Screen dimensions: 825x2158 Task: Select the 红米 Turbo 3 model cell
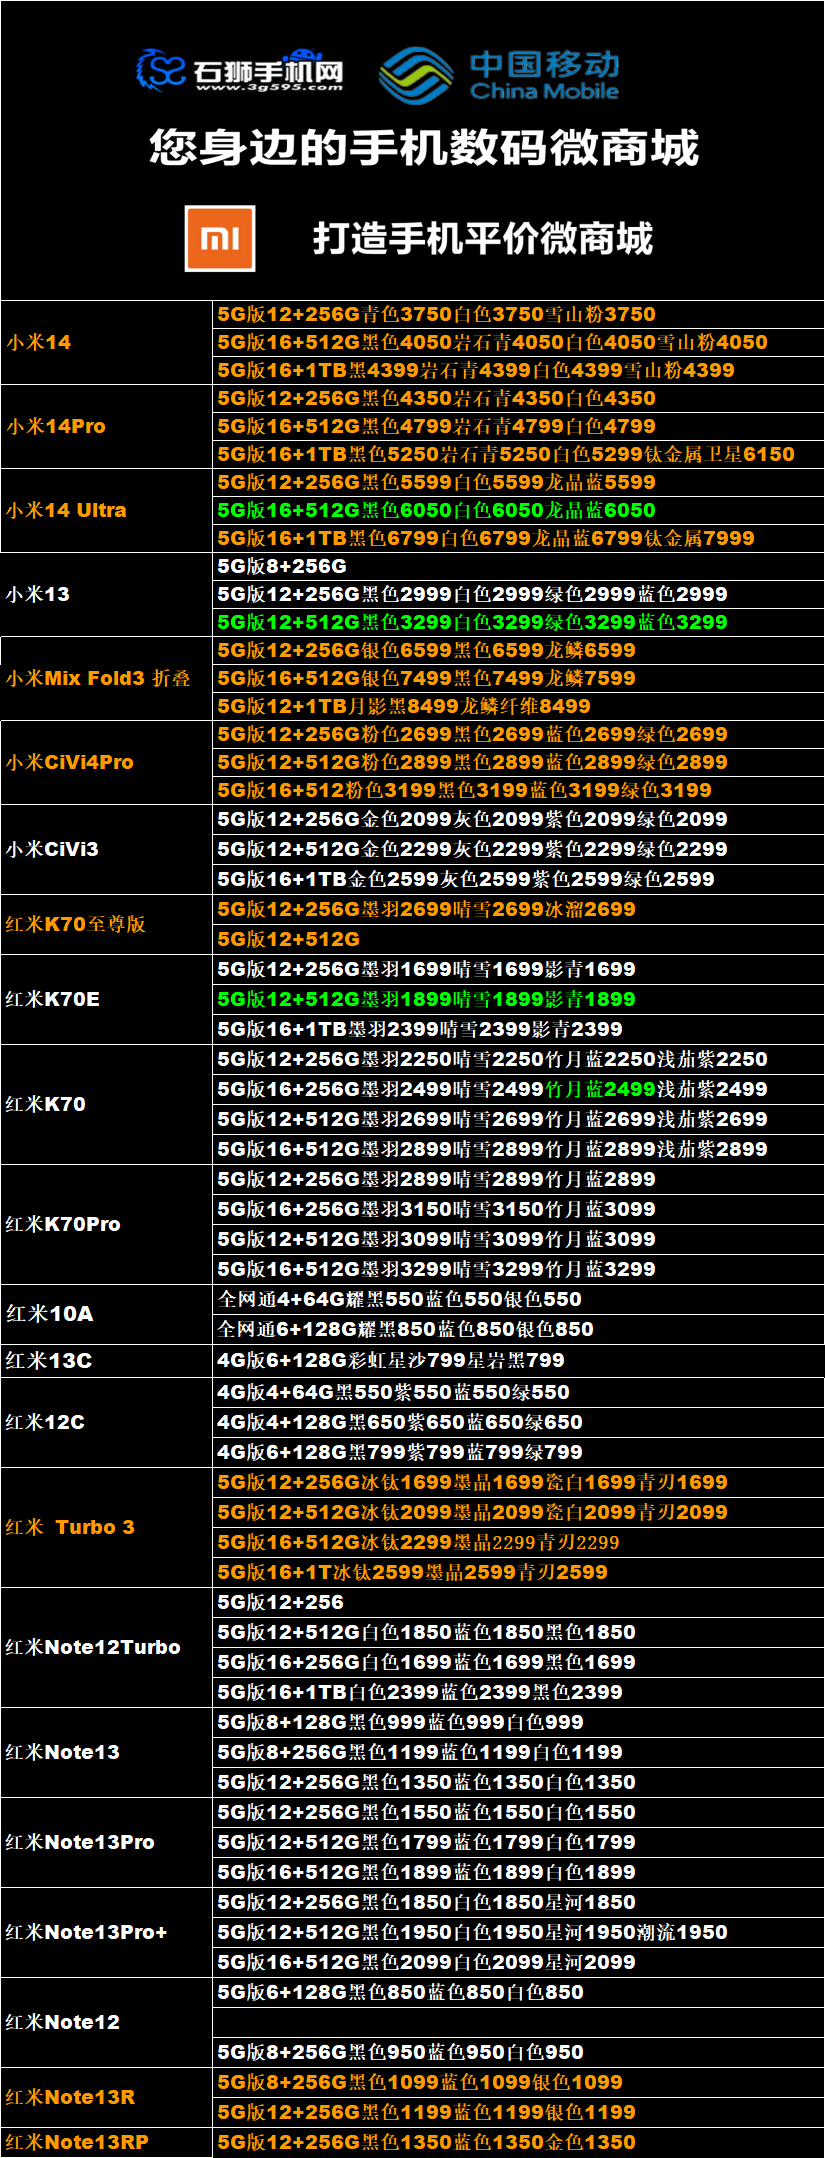click(x=107, y=1527)
